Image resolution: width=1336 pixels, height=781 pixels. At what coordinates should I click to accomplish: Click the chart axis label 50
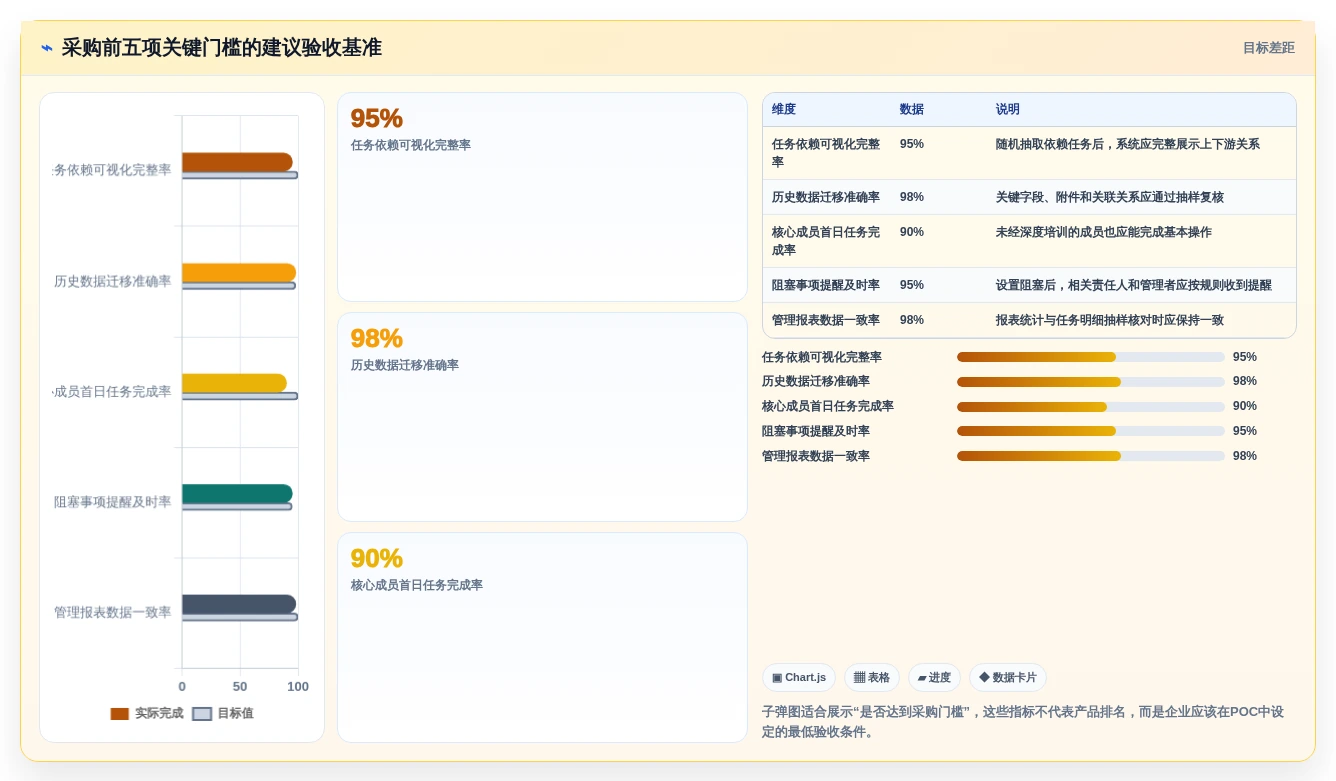[240, 687]
